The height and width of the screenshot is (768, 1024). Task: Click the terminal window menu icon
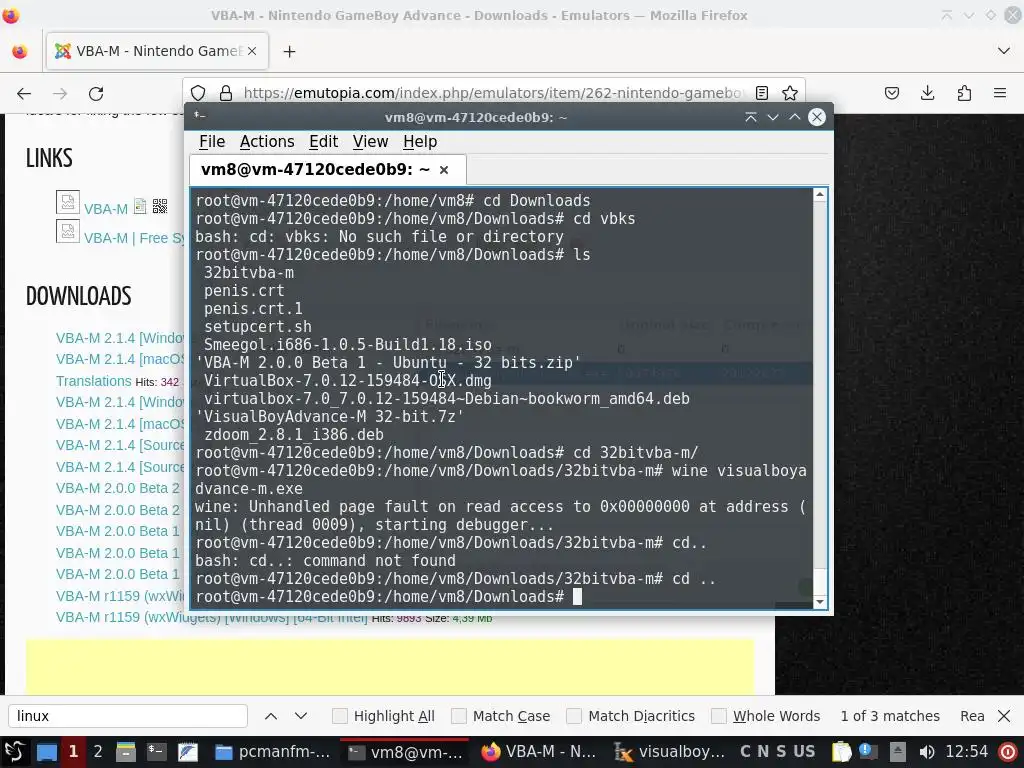(x=200, y=116)
